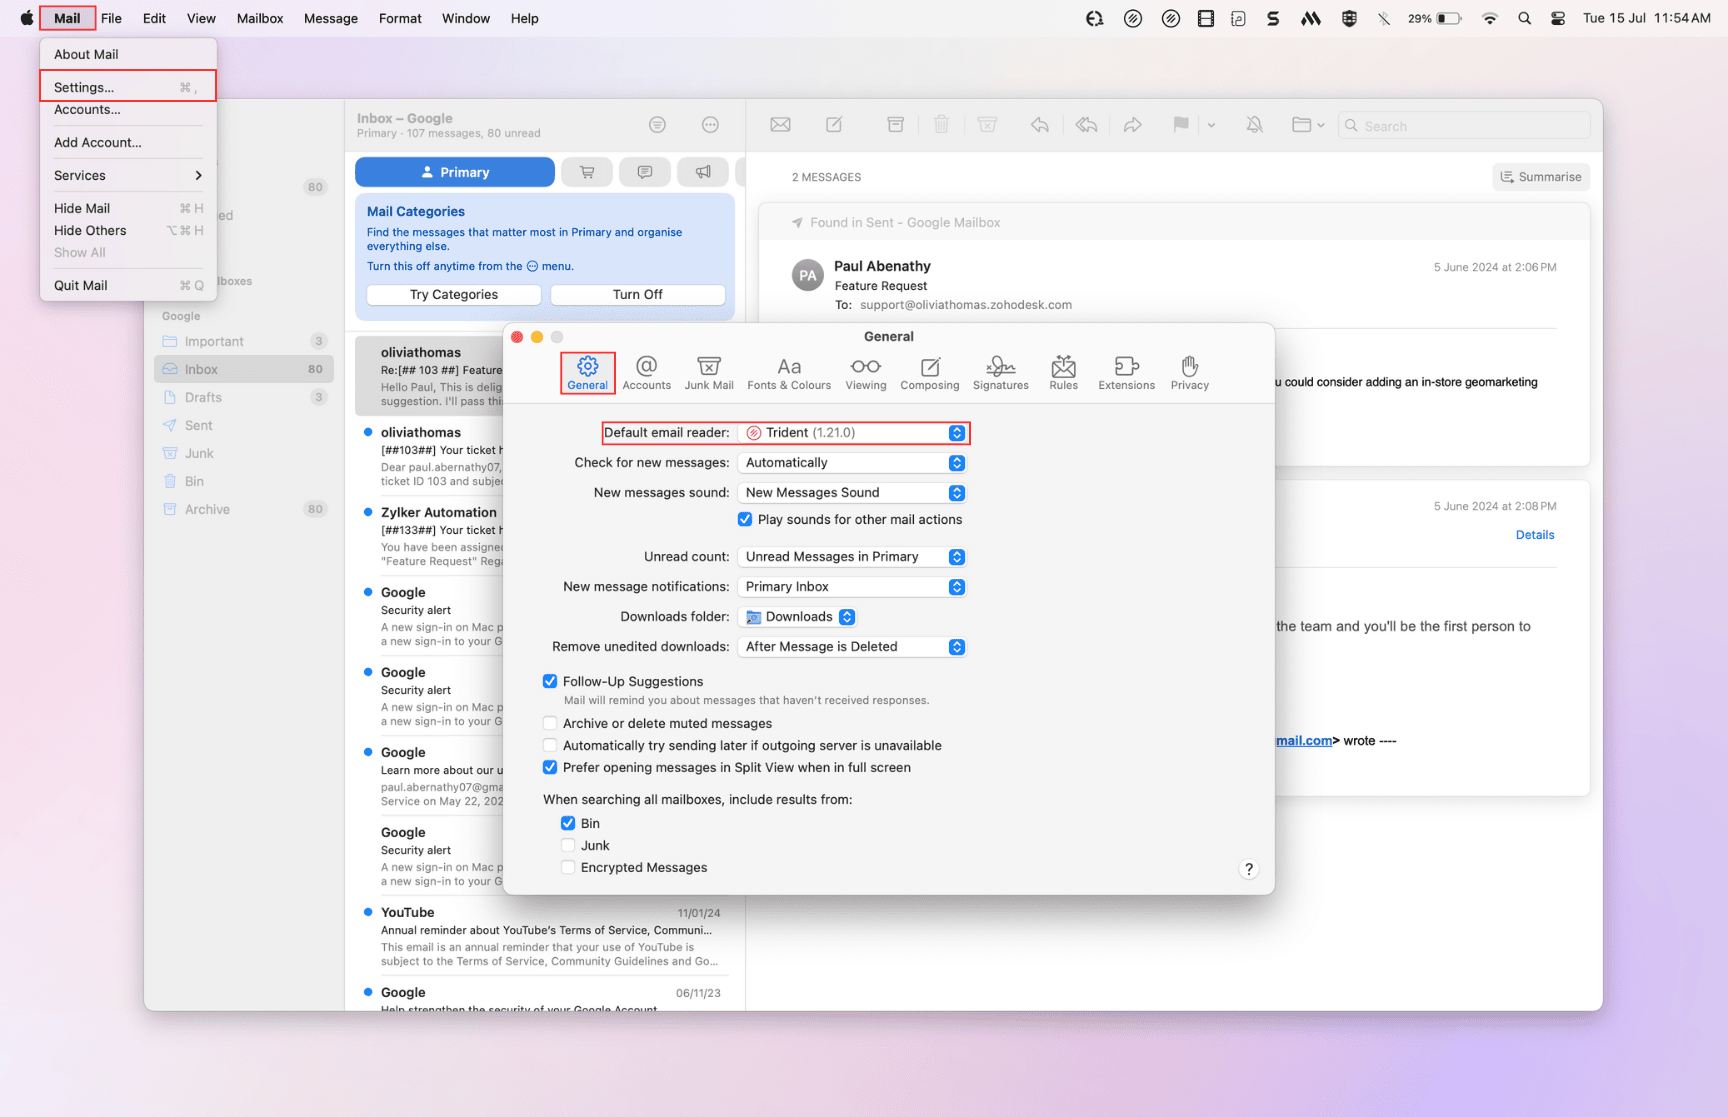1728x1117 pixels.
Task: Select the Shopping cart category tab
Action: (x=587, y=172)
